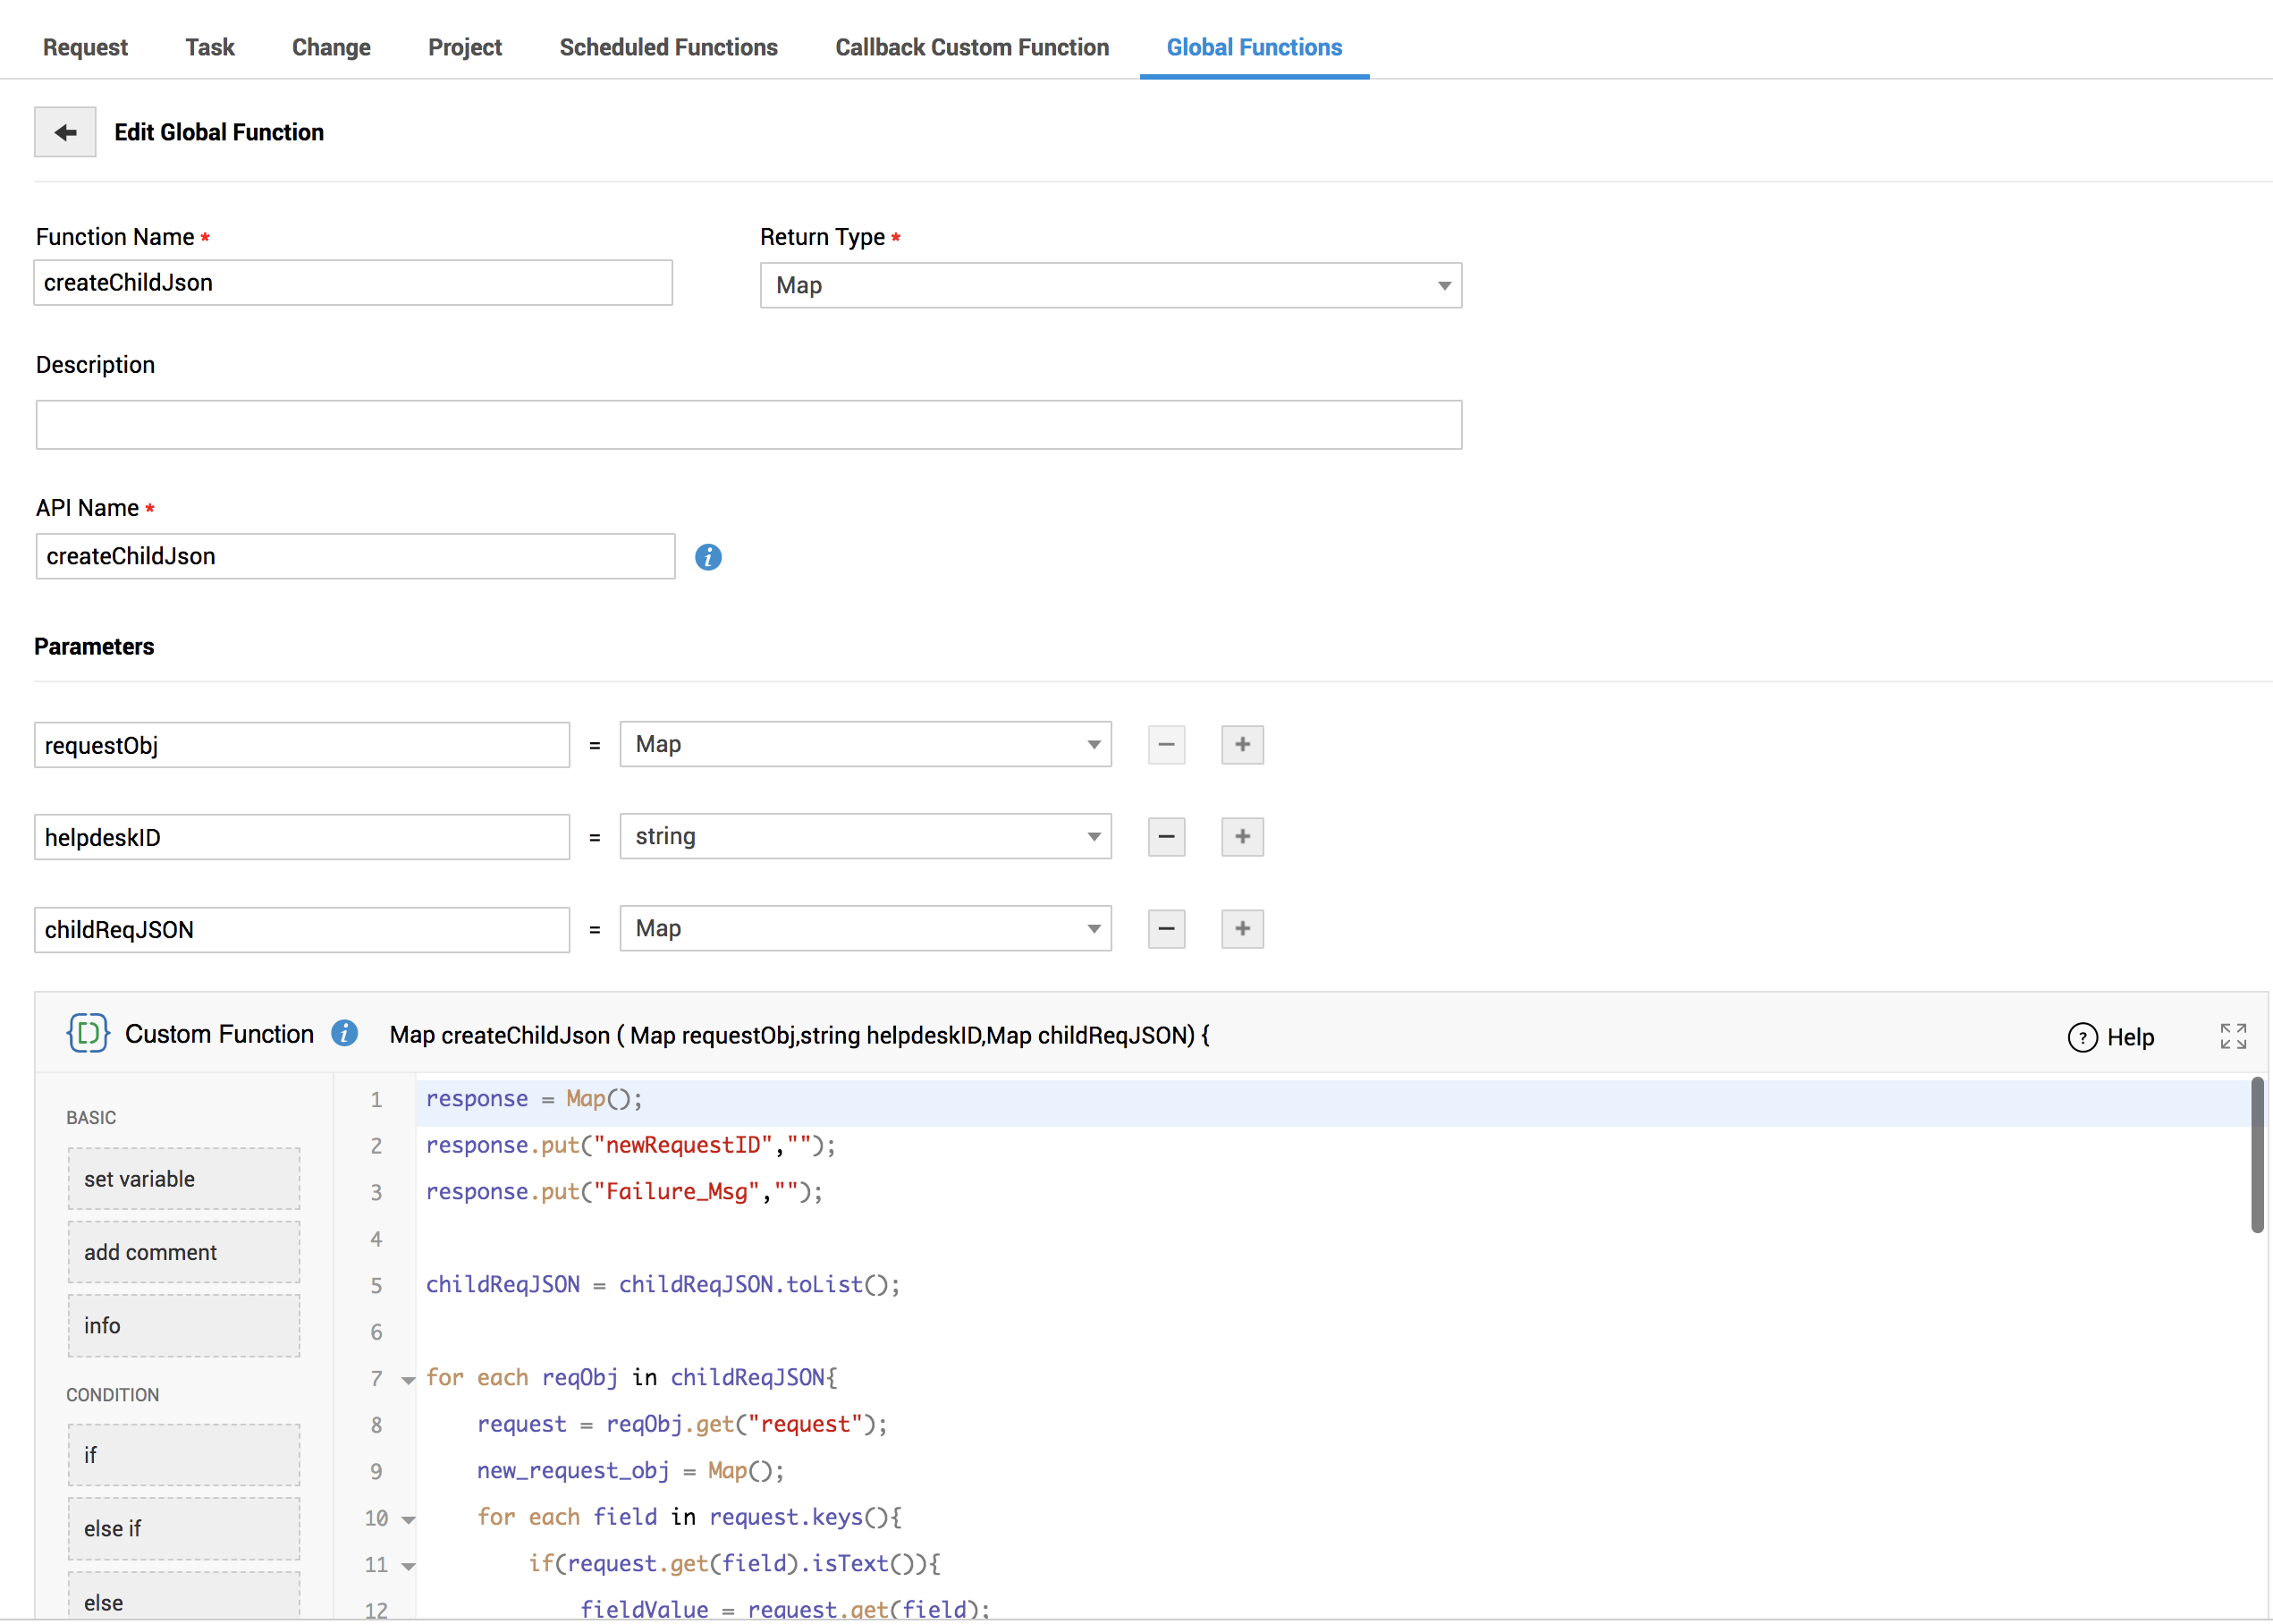Image resolution: width=2273 pixels, height=1624 pixels.
Task: Select the set variable block
Action: tap(184, 1179)
